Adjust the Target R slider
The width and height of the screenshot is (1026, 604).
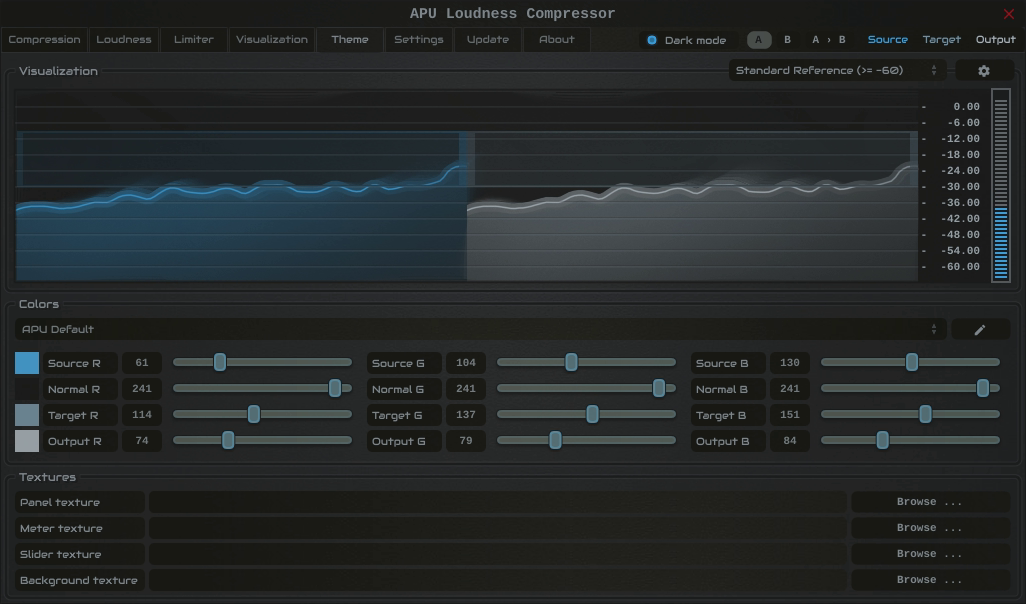pos(262,414)
